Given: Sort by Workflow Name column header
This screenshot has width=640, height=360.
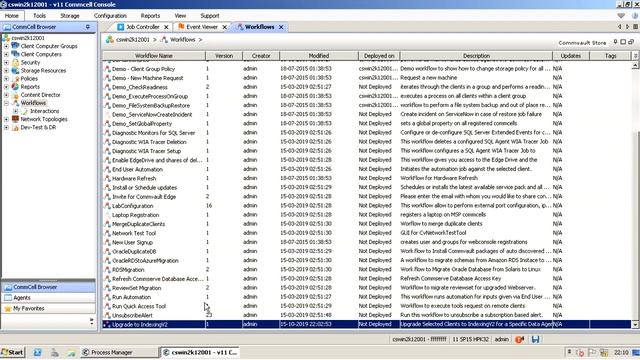Looking at the screenshot, I should tap(153, 56).
